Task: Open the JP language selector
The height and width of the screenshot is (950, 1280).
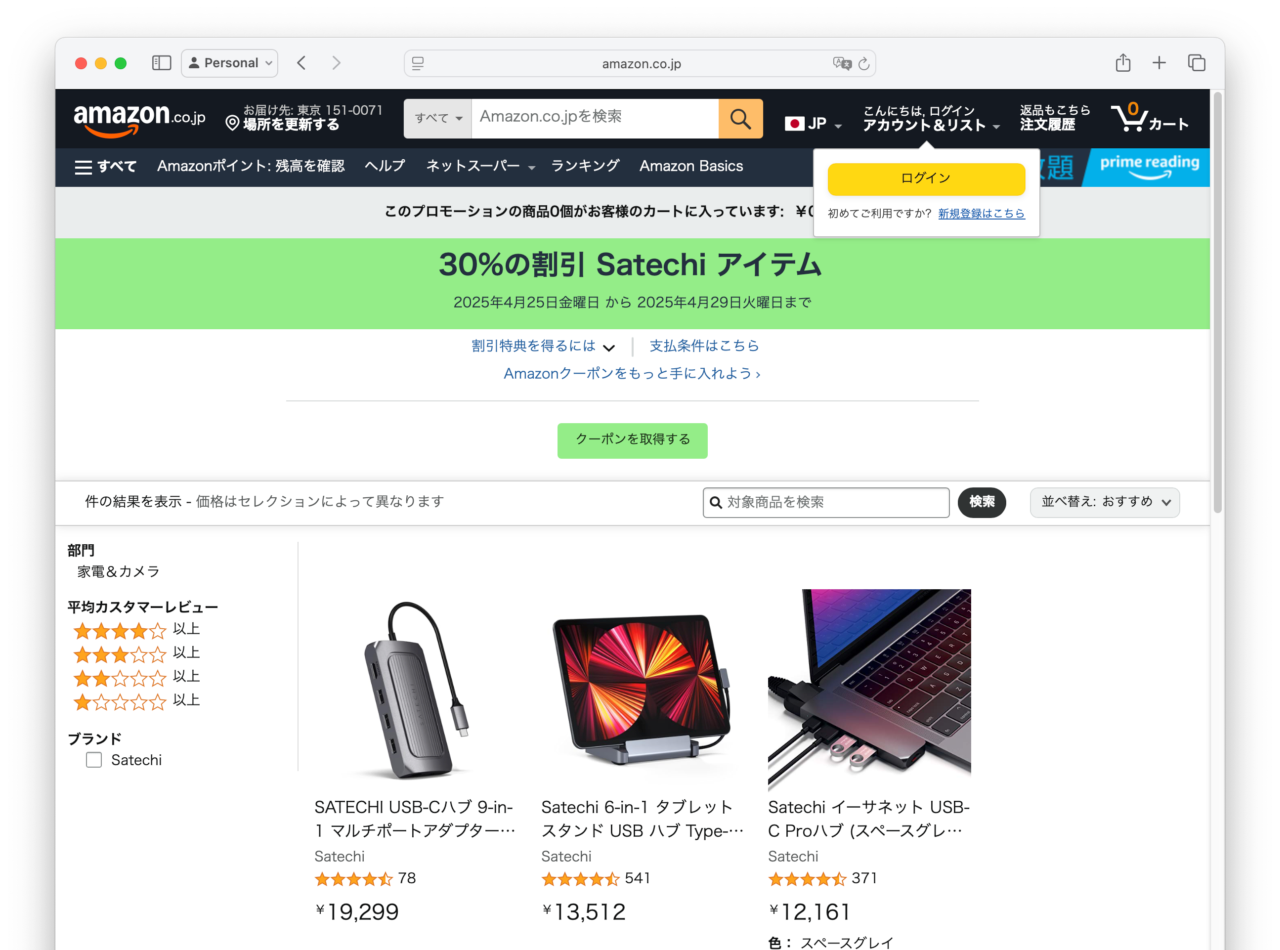Action: [x=814, y=124]
